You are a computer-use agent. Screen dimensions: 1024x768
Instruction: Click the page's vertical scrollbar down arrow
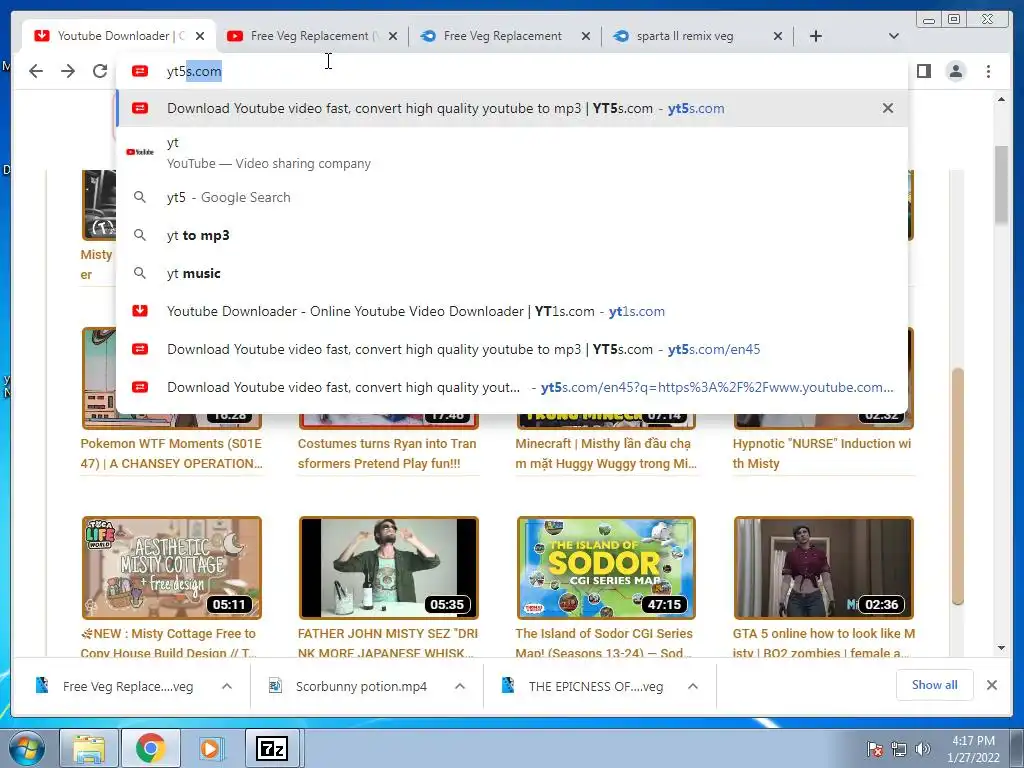1002,648
